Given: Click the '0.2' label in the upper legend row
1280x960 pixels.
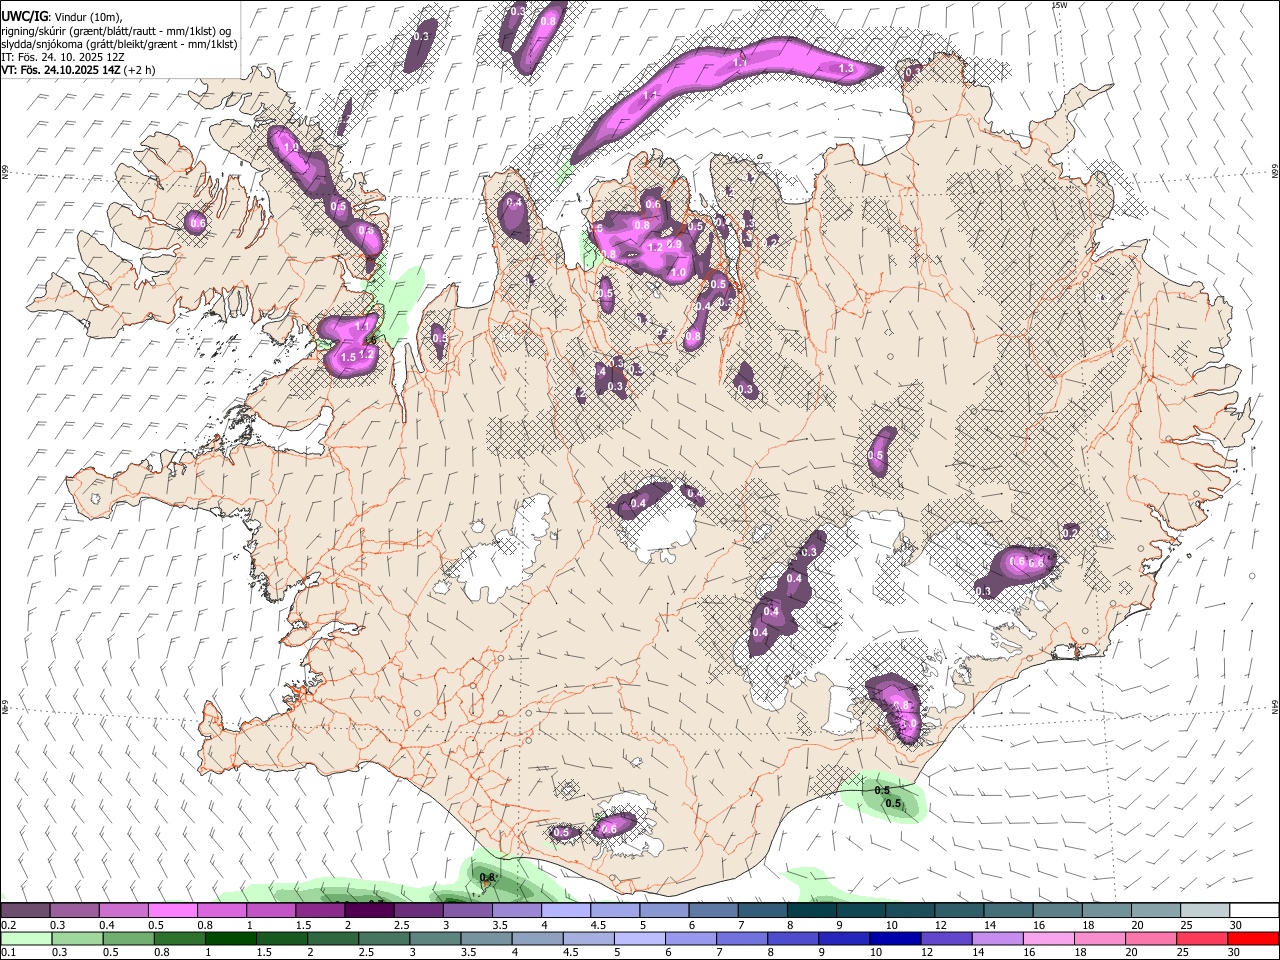Looking at the screenshot, I should pyautogui.click(x=8, y=925).
